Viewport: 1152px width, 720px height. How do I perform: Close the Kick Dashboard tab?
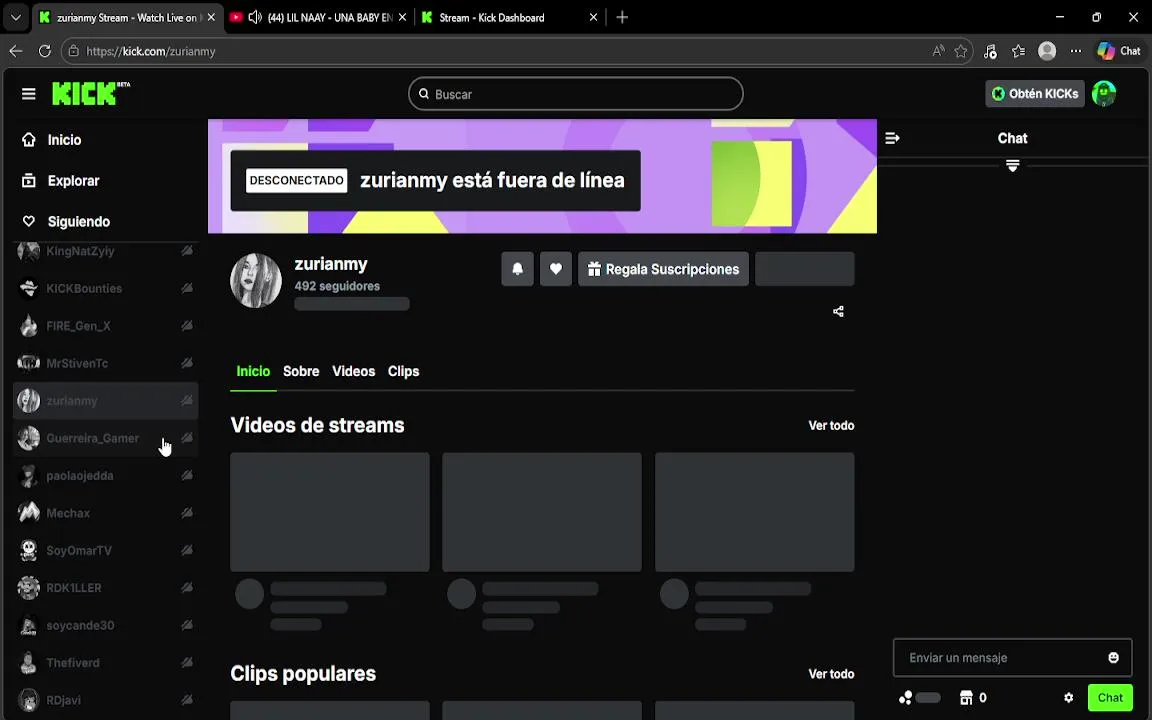593,18
